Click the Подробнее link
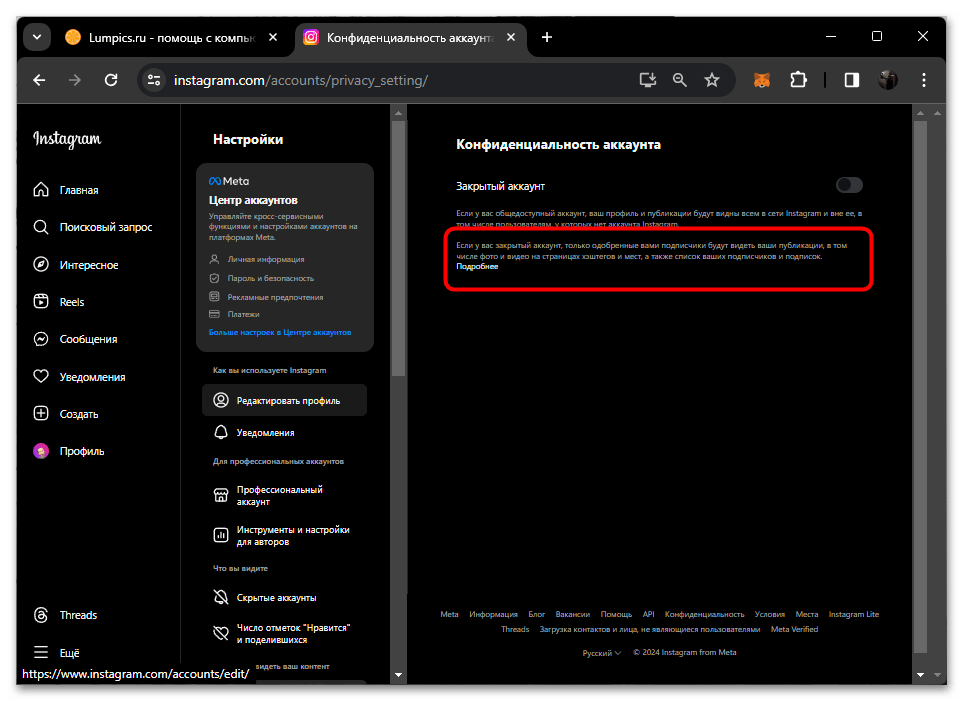 (x=477, y=267)
